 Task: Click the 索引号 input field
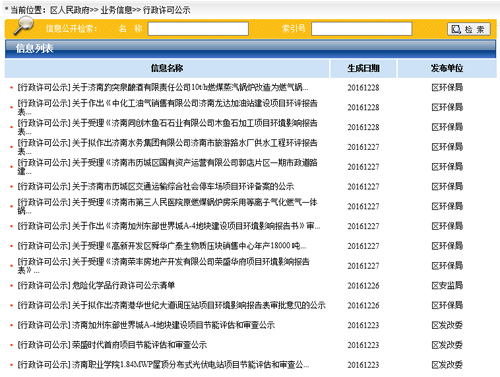click(x=362, y=29)
